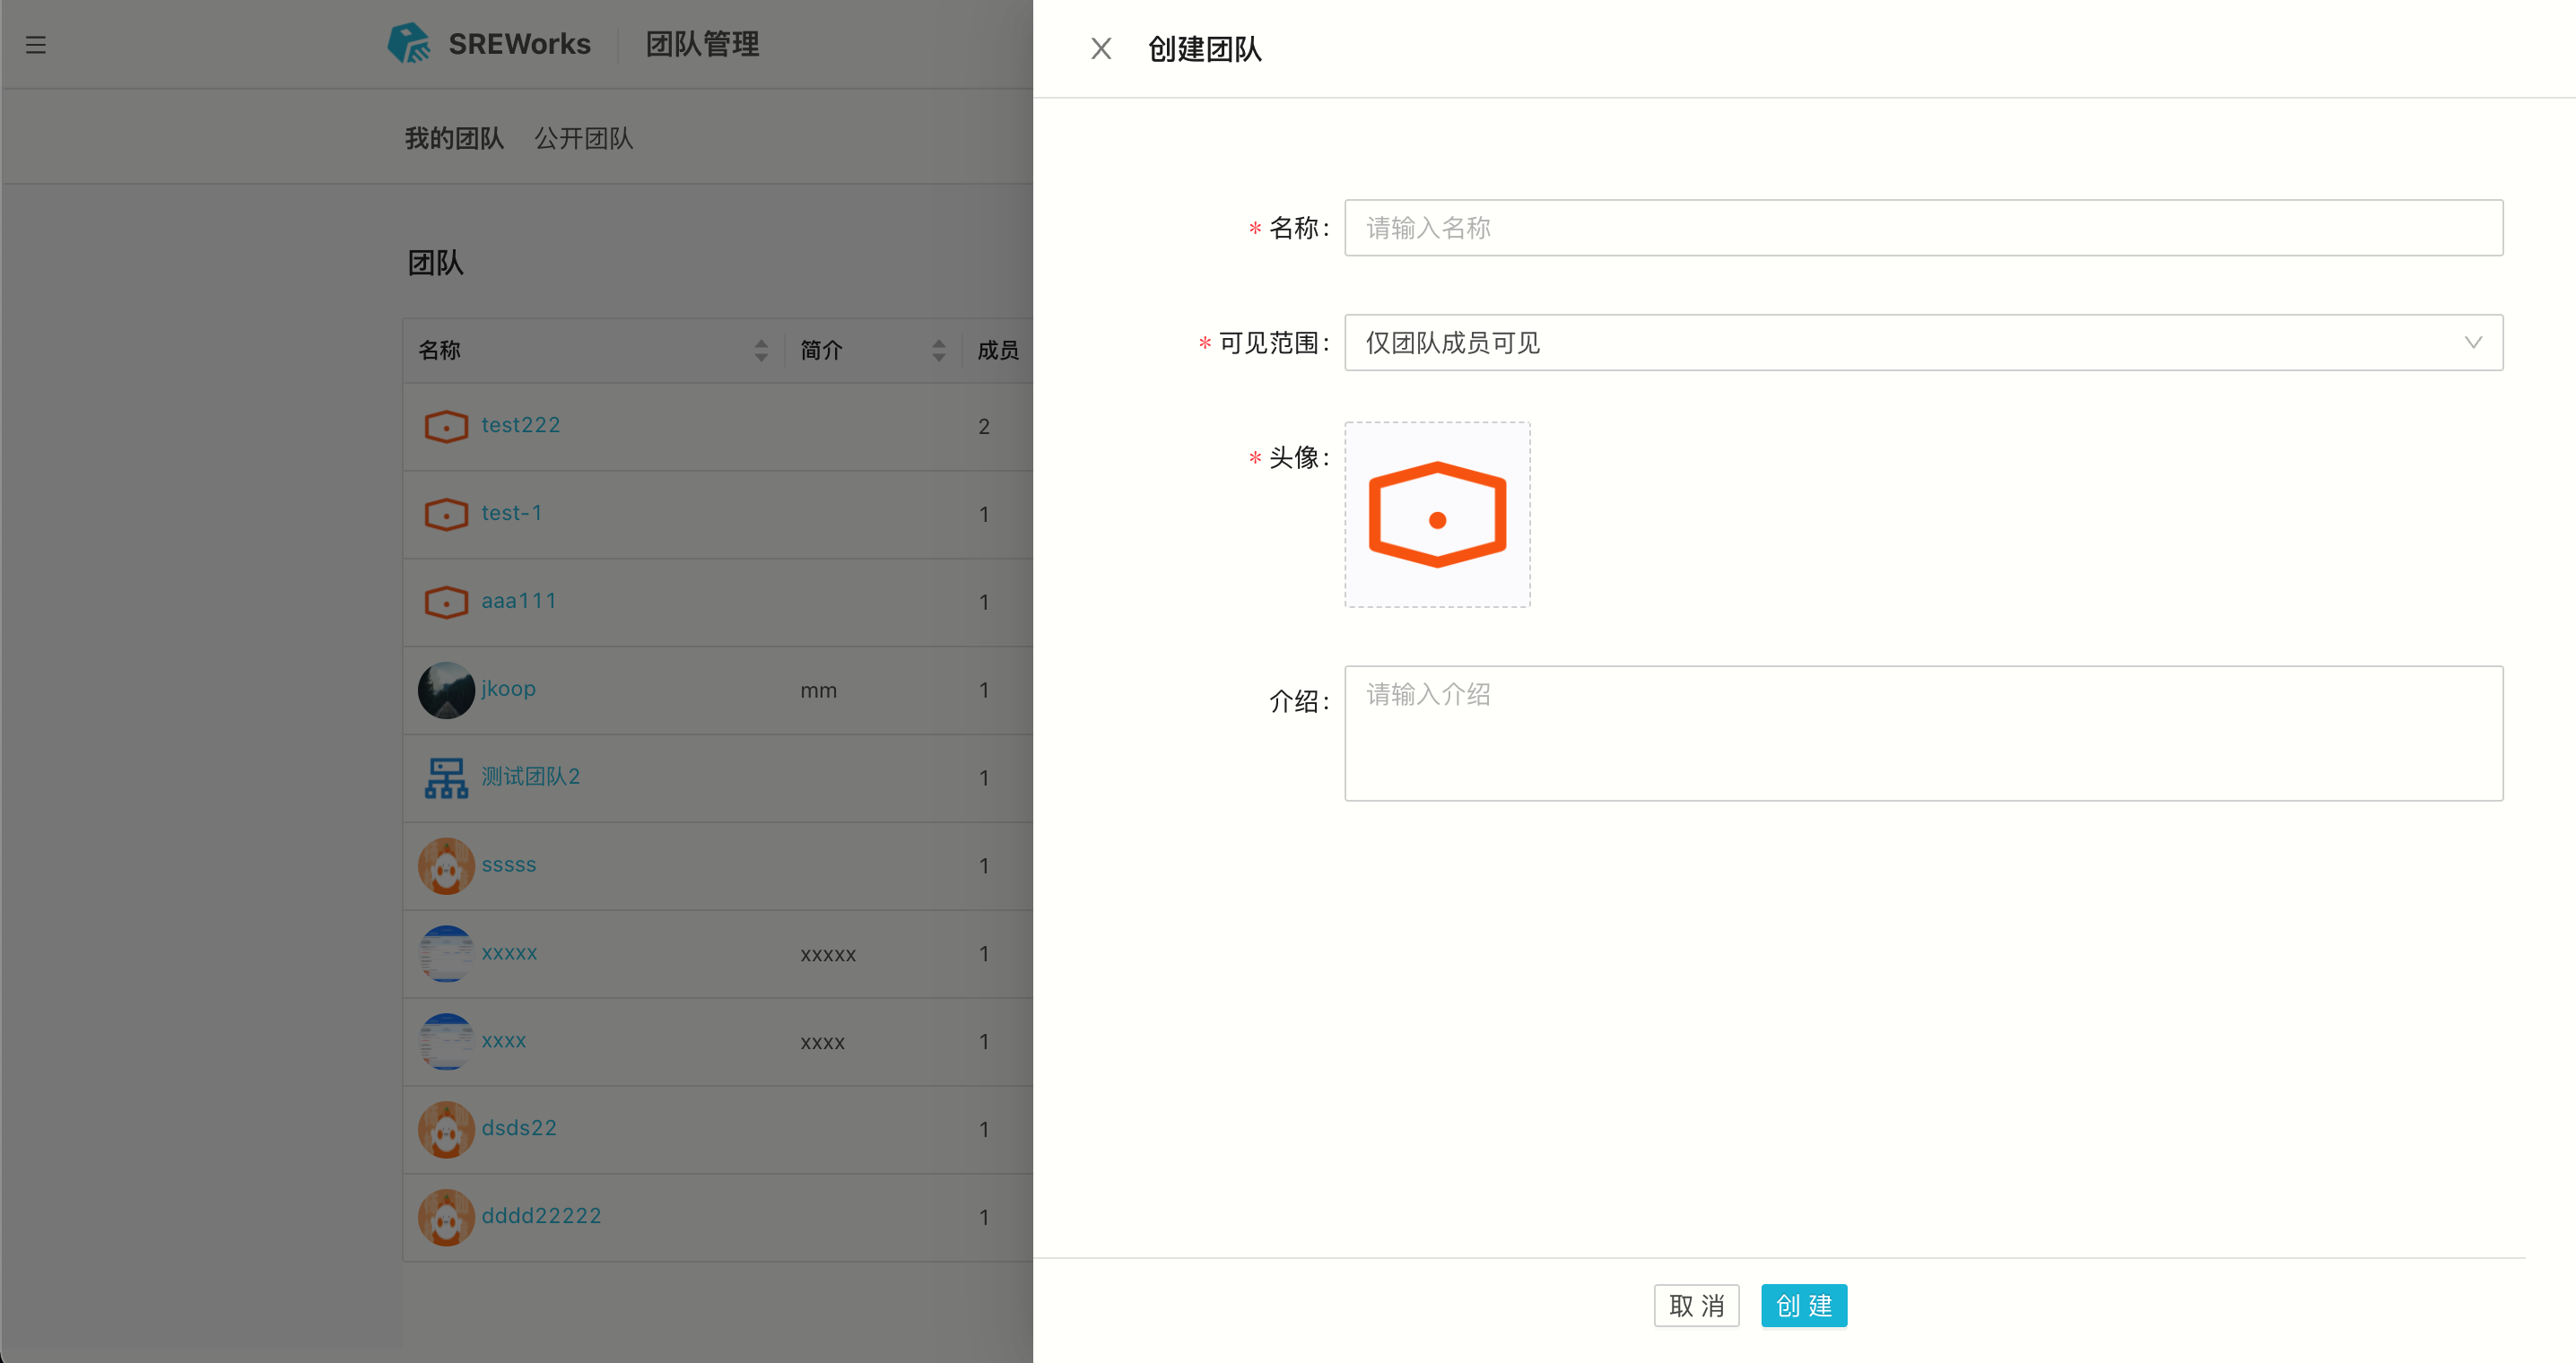Click the dropdown chevron arrow in 可见范围

[x=2473, y=343]
